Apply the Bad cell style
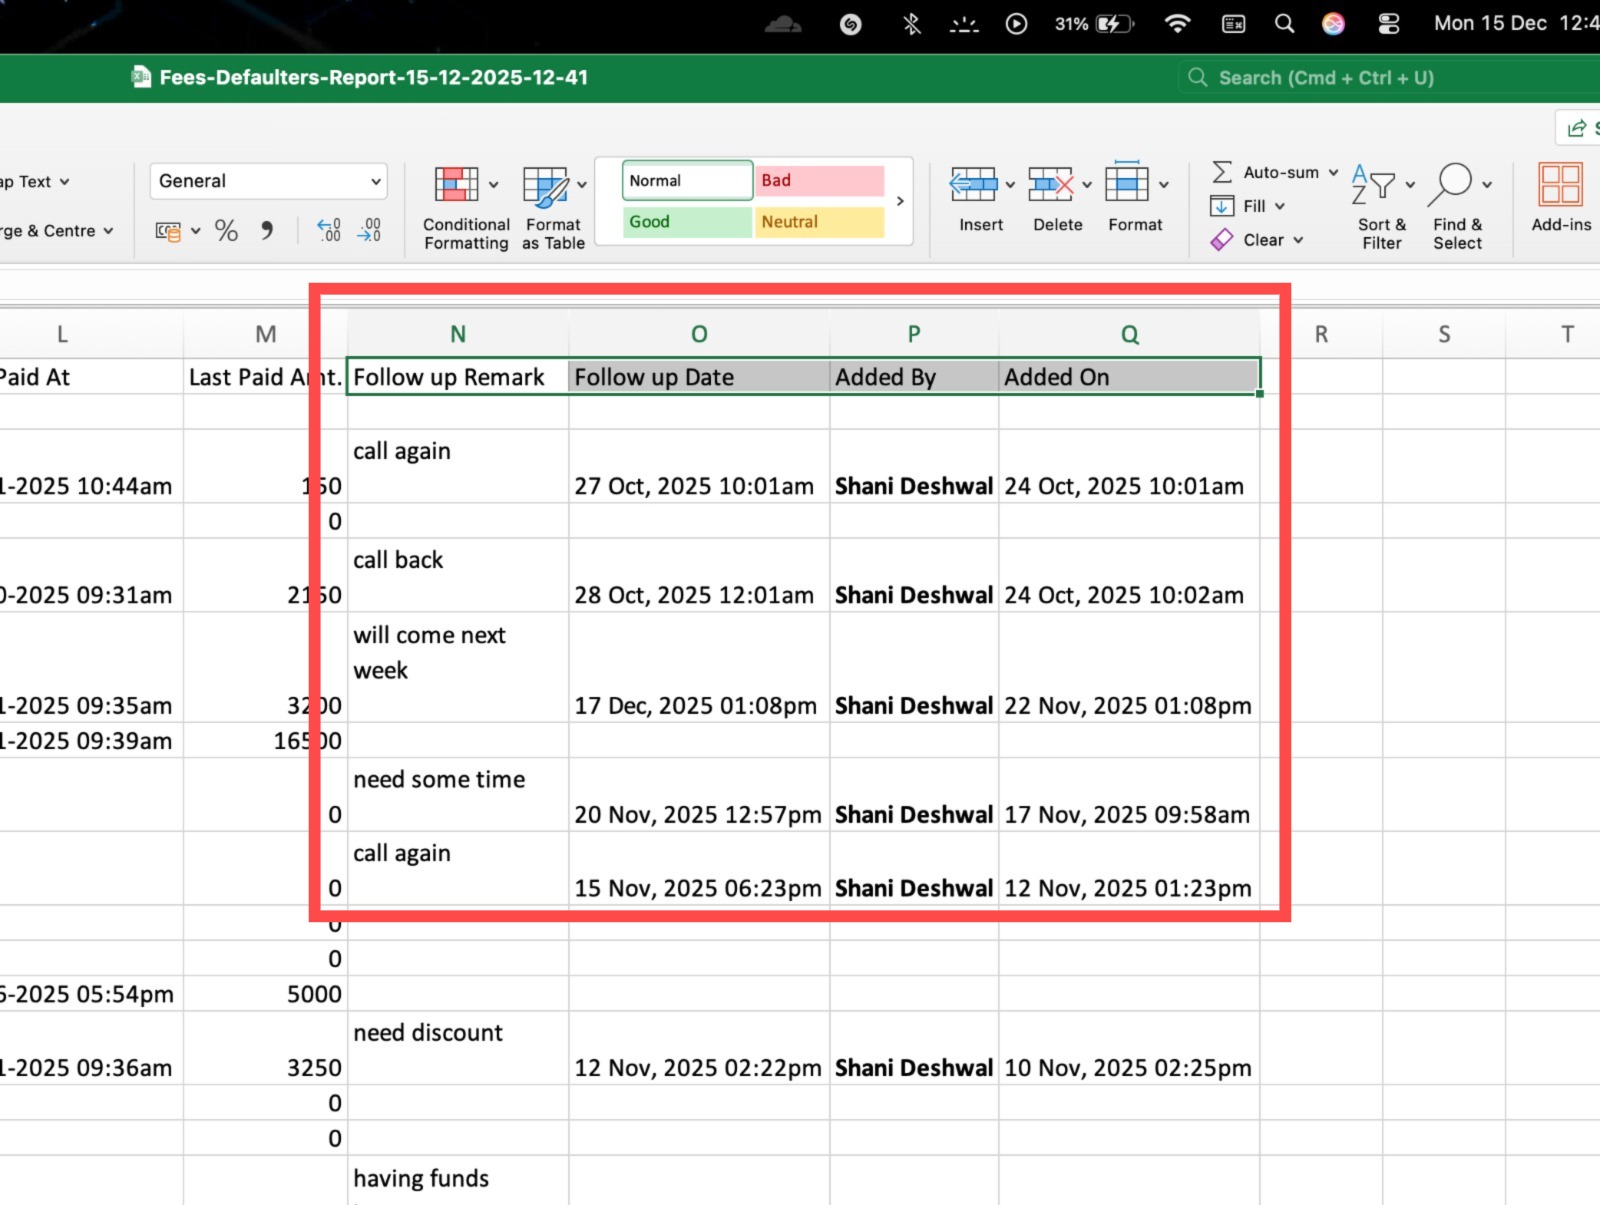 click(x=818, y=180)
